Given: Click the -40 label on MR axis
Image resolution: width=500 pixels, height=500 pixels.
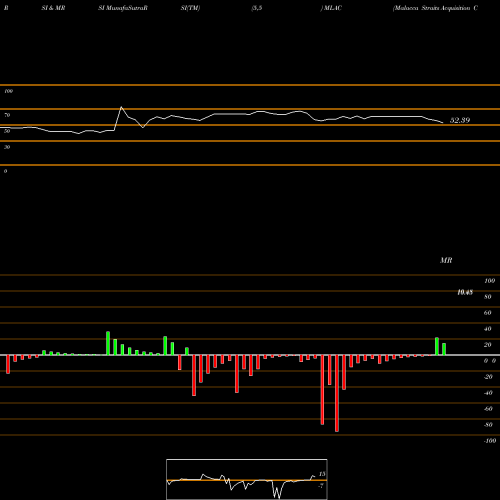Looking at the screenshot, I should (488, 393).
